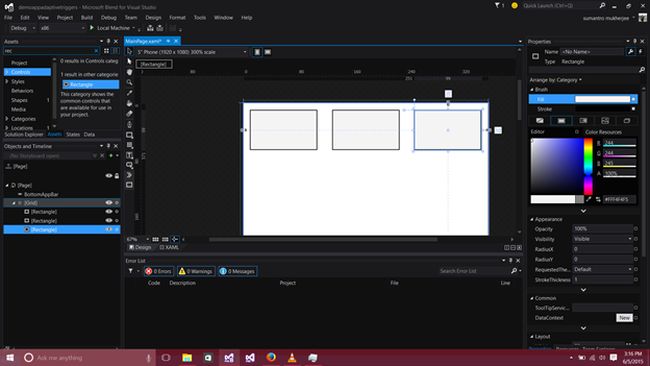Screen dimensions: 650x366
Task: Click New DataContext button
Action: (x=624, y=318)
